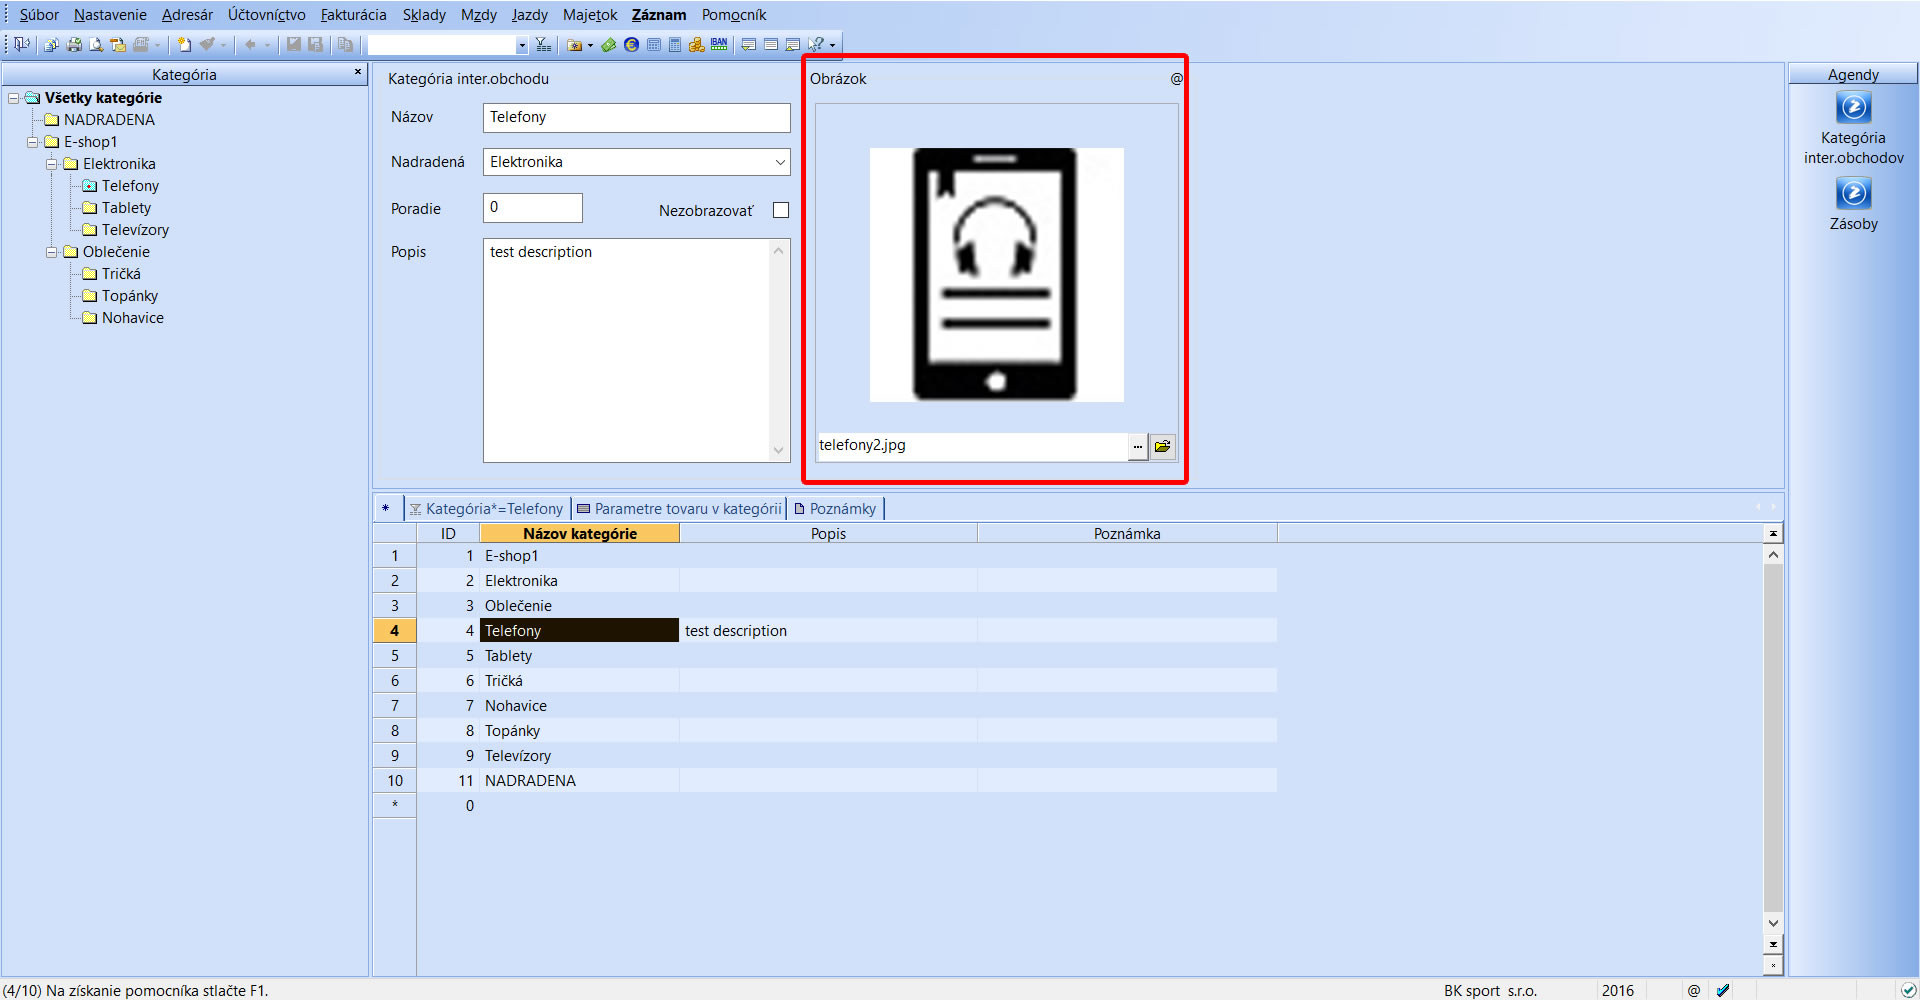Collapse the Elektronika tree node

point(52,164)
